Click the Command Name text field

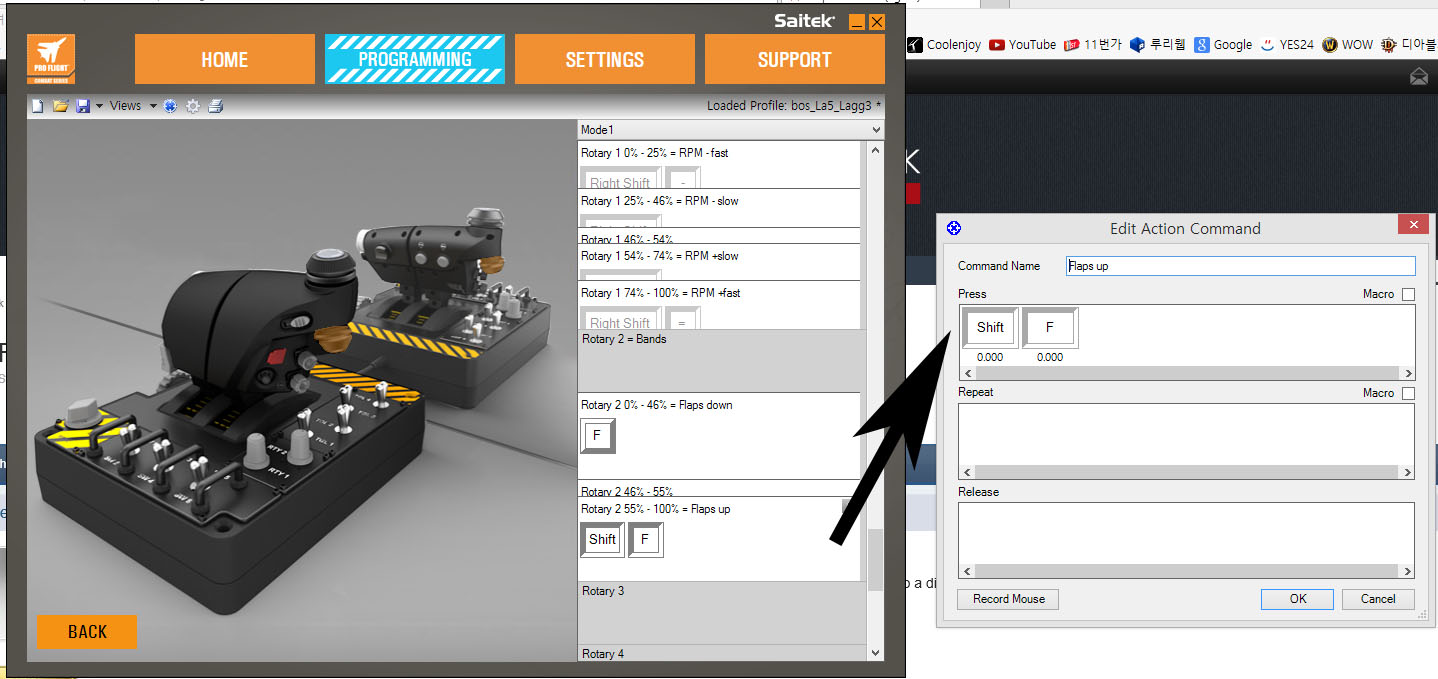[1240, 266]
